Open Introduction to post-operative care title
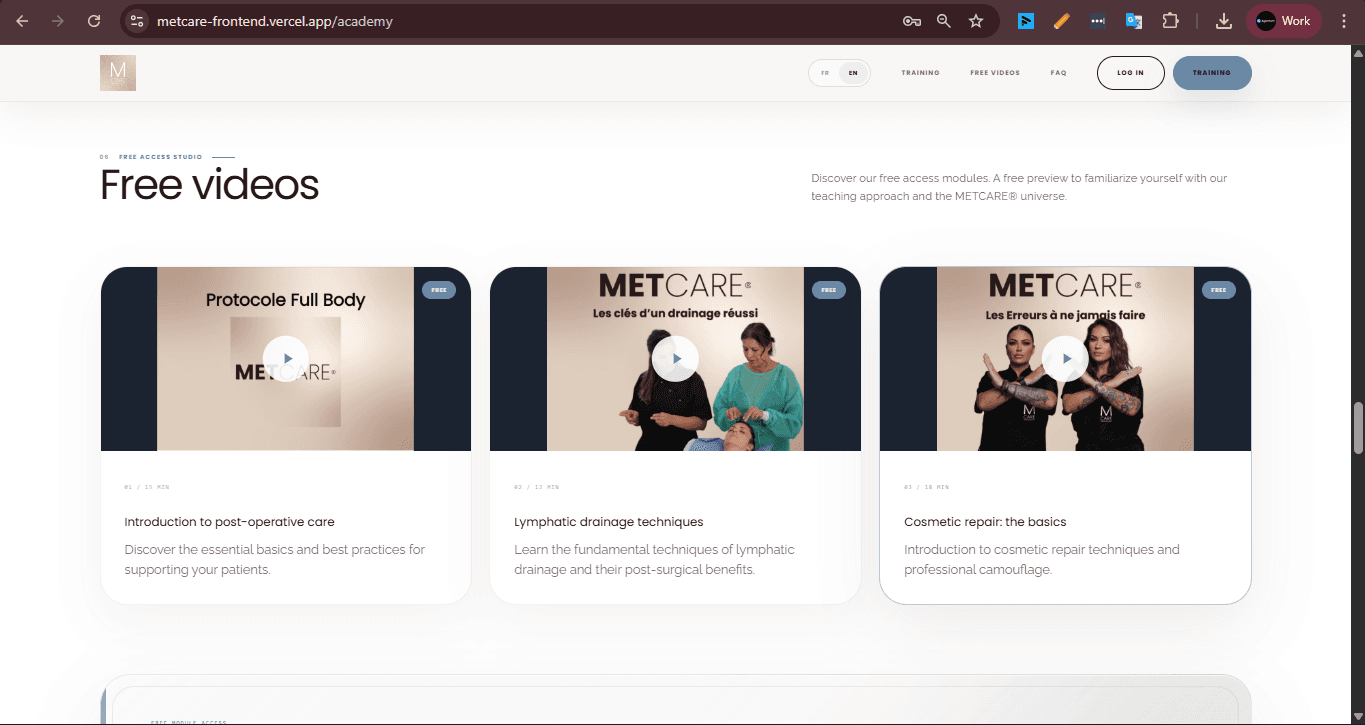 229,522
